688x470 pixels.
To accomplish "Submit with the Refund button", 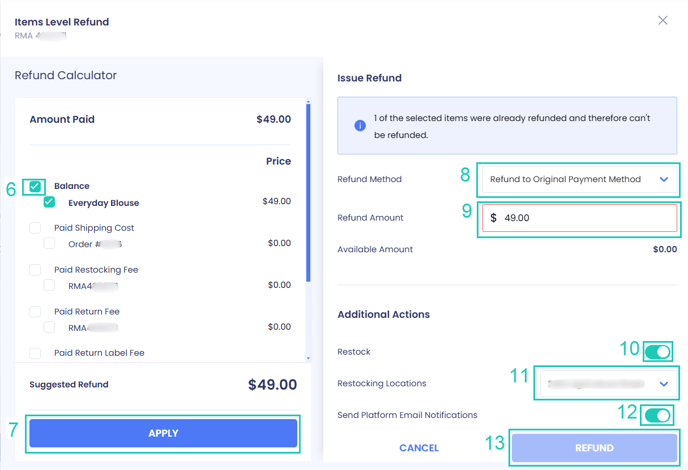I will tap(594, 448).
